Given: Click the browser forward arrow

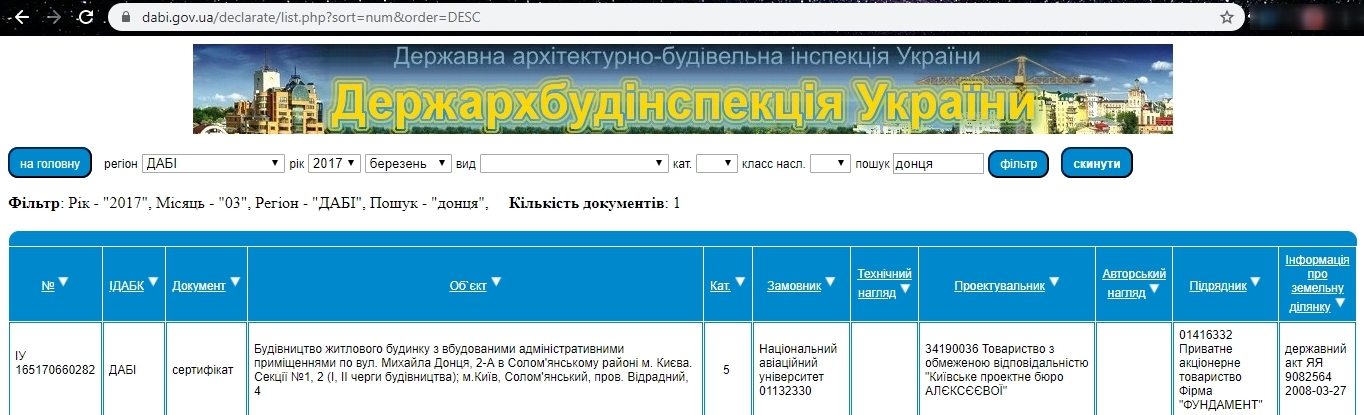Looking at the screenshot, I should coord(54,17).
